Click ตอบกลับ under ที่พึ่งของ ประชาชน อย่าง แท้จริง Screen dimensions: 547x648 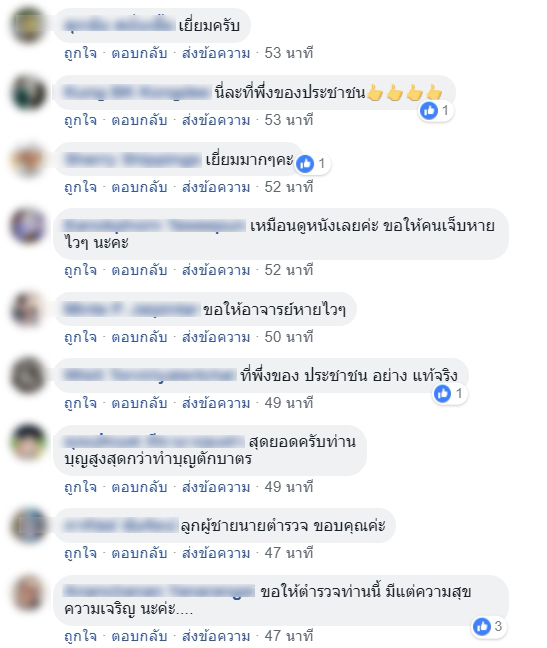pyautogui.click(x=139, y=403)
